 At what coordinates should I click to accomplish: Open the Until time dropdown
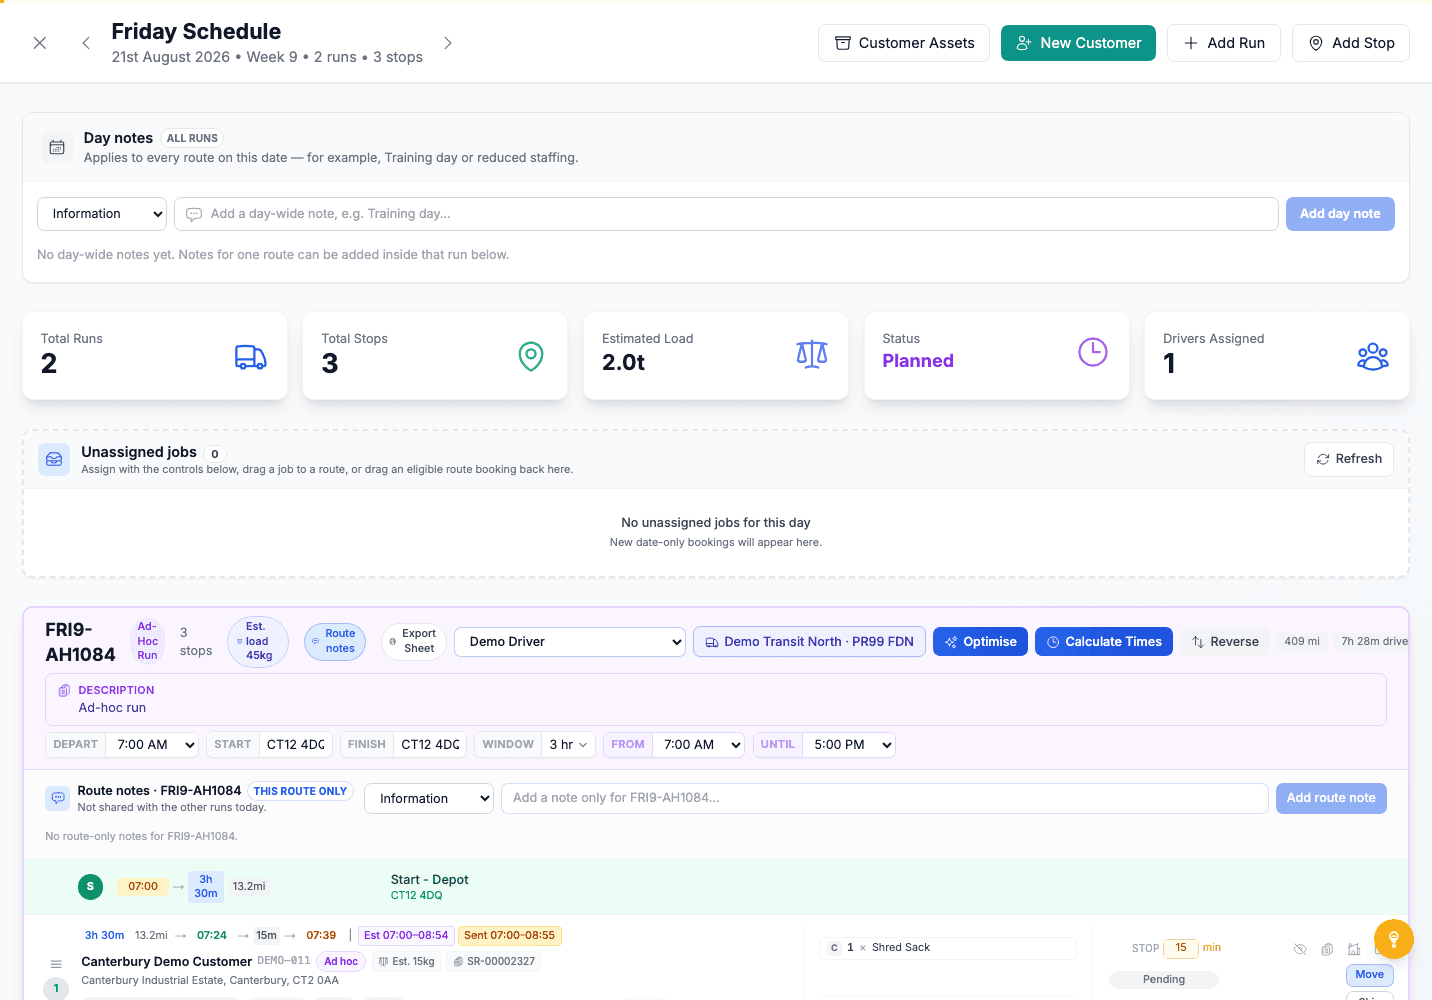849,745
